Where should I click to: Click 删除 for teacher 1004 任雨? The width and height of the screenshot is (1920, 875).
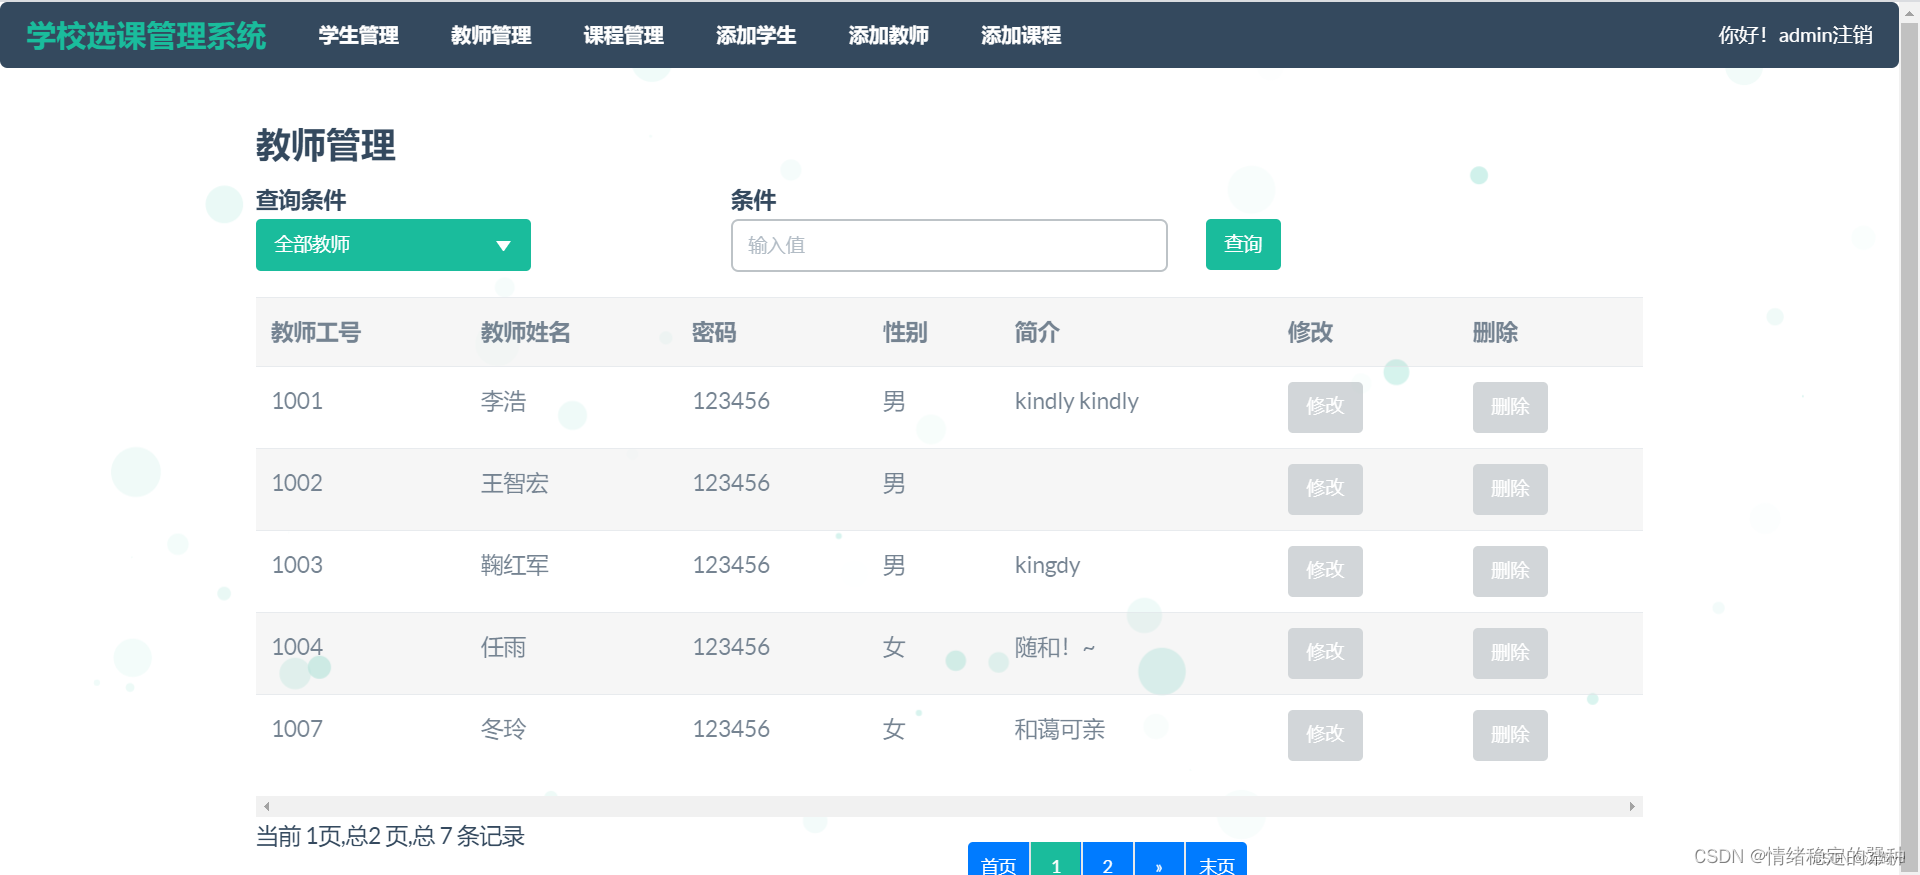pos(1510,653)
